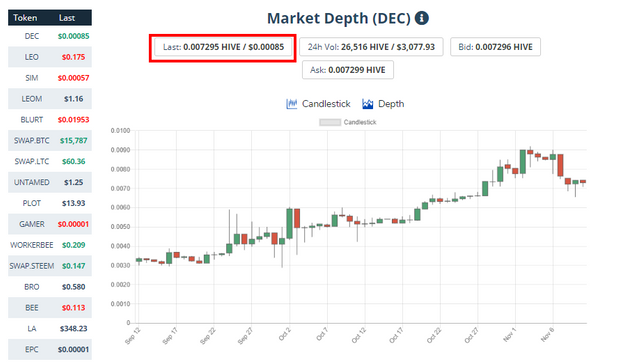Click the 0.0100 y-axis label
640x362 pixels.
pyautogui.click(x=120, y=131)
